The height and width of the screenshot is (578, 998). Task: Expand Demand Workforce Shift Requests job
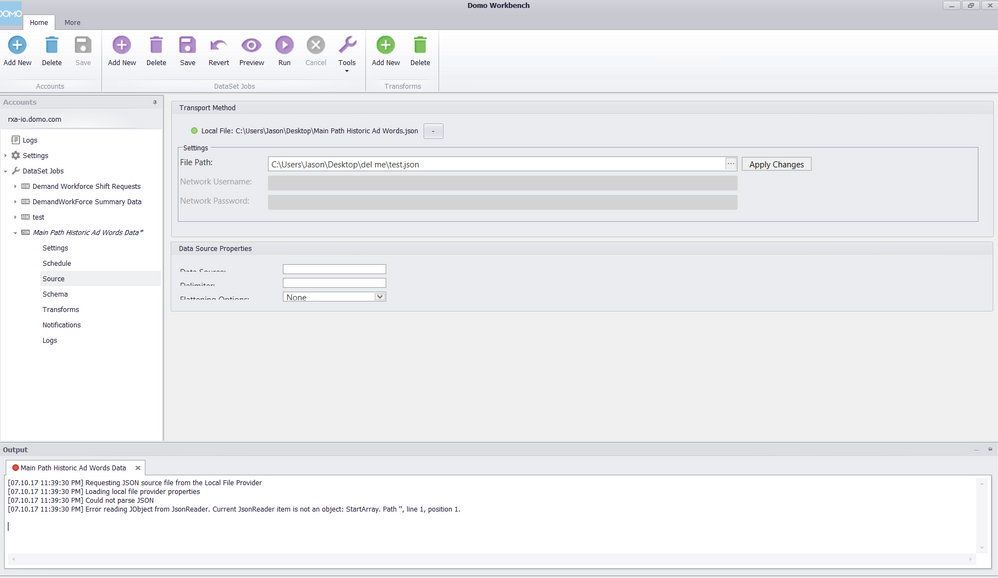[15, 187]
